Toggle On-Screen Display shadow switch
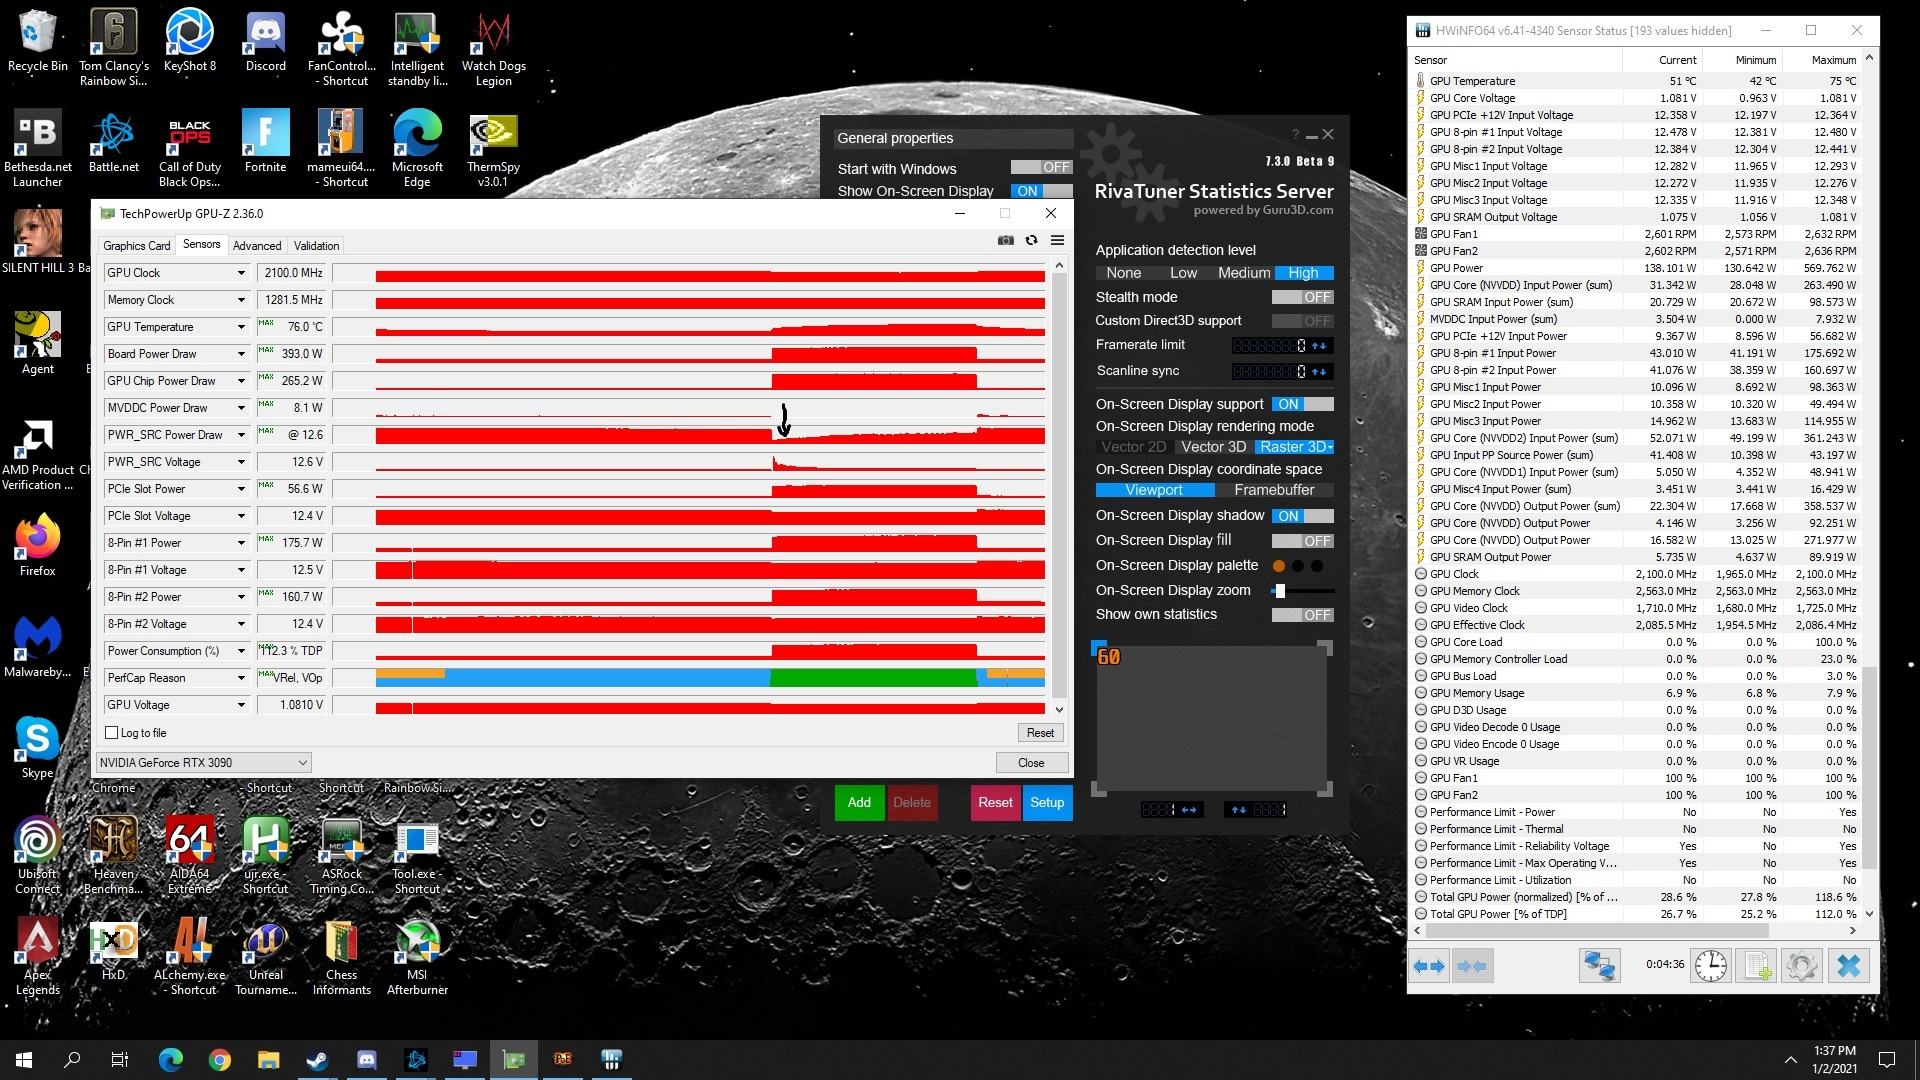This screenshot has height=1080, width=1920. [x=1302, y=516]
